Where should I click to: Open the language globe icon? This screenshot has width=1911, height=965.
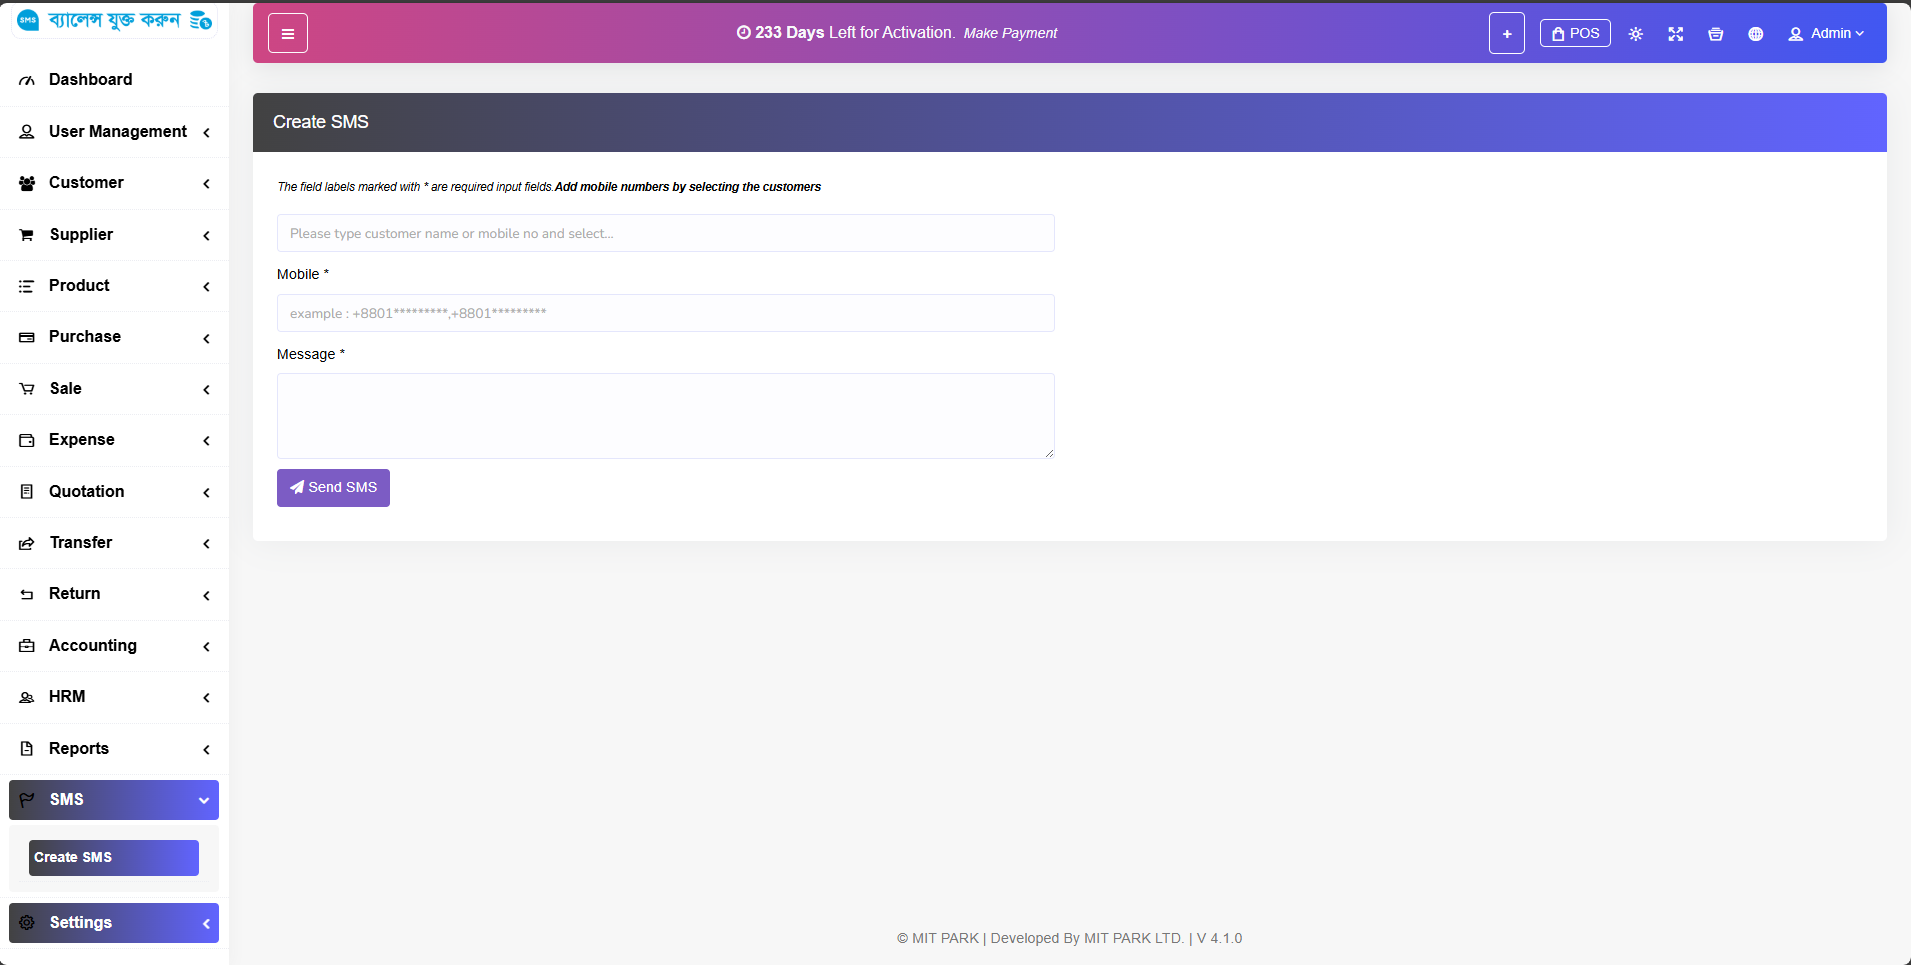tap(1755, 34)
